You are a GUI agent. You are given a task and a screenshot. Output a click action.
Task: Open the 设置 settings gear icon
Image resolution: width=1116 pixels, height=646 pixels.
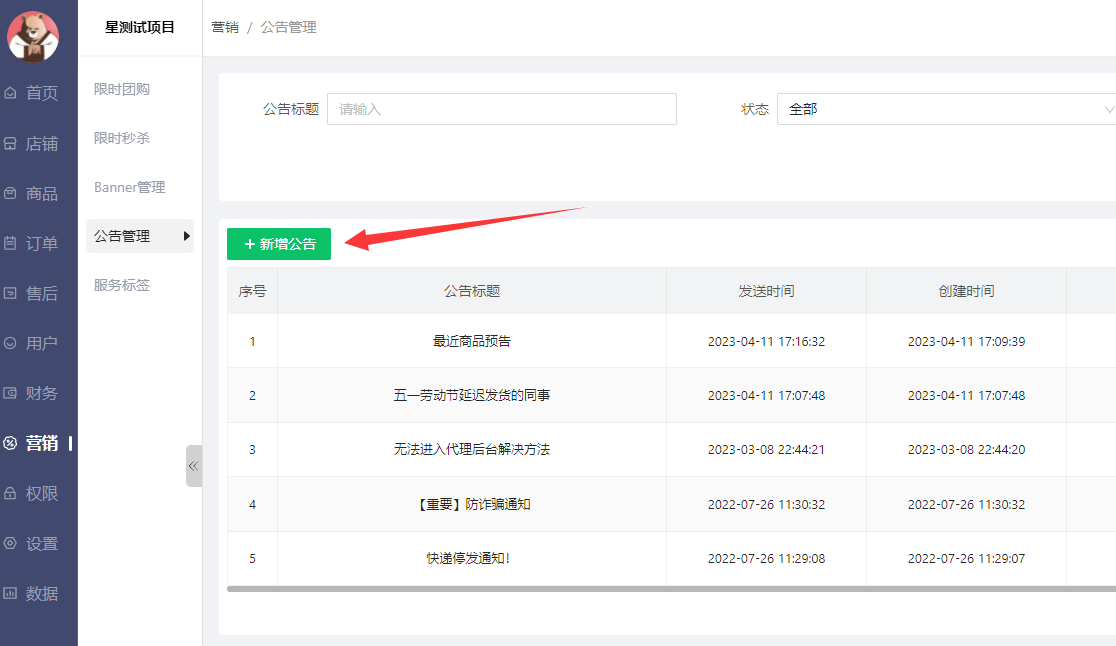point(11,543)
